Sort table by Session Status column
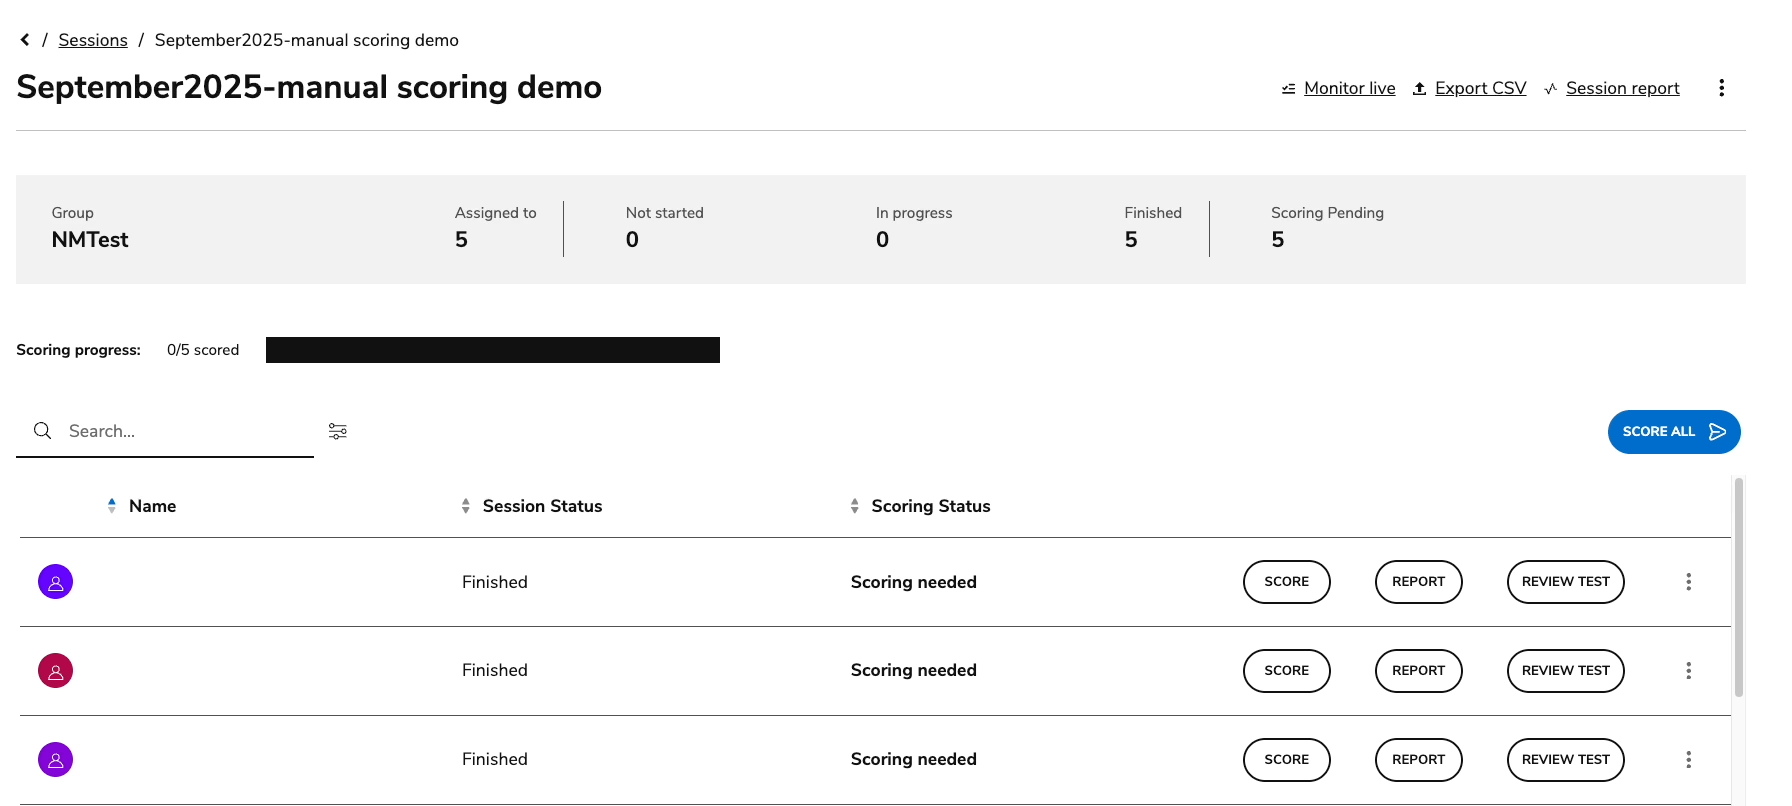Image resolution: width=1792 pixels, height=806 pixels. point(541,506)
